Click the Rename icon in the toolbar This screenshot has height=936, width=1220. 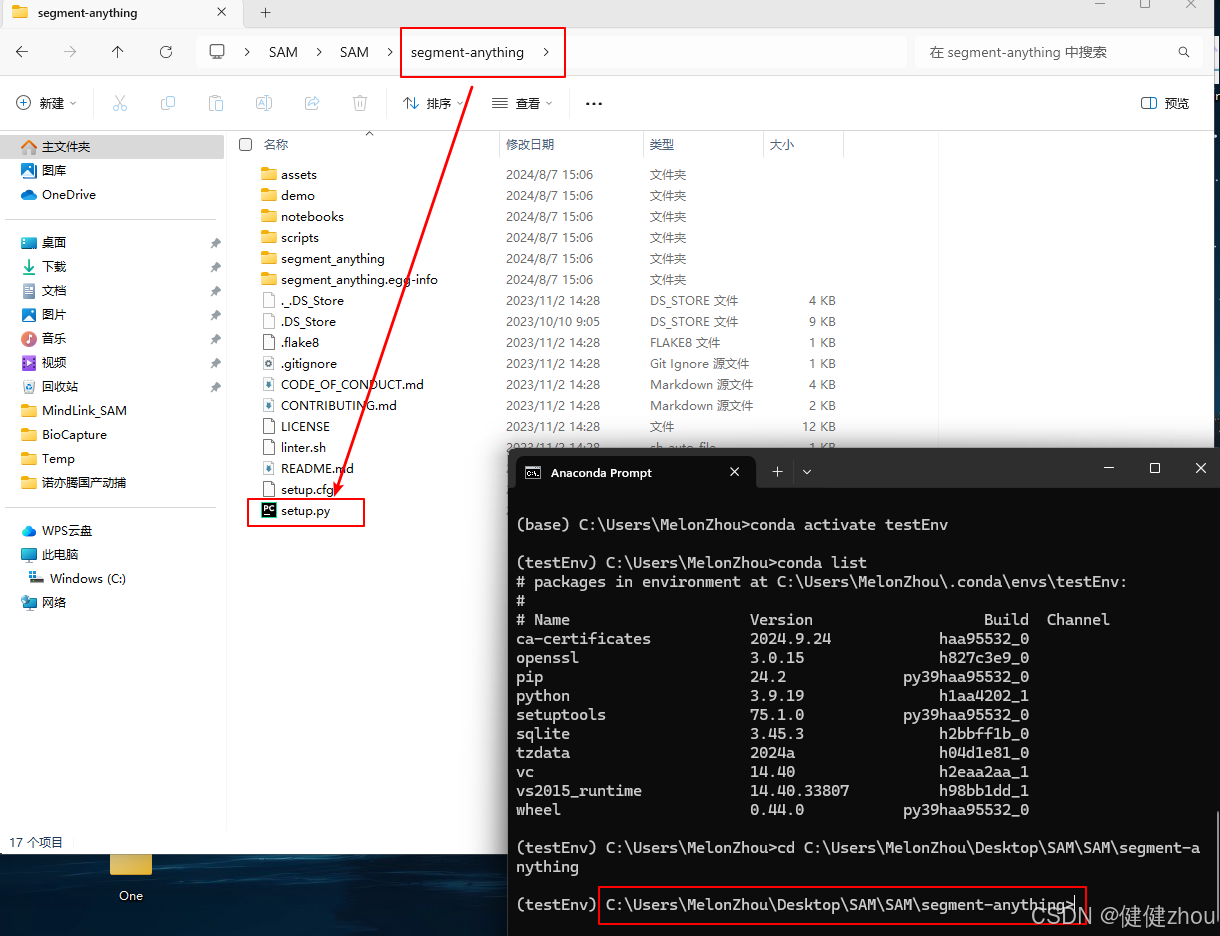tap(264, 103)
